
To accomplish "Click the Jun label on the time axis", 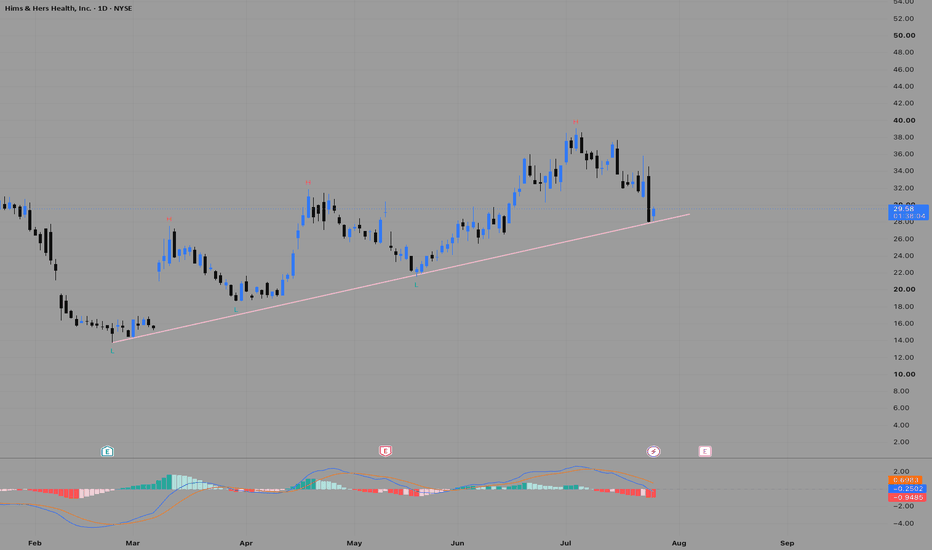I will click(x=457, y=543).
